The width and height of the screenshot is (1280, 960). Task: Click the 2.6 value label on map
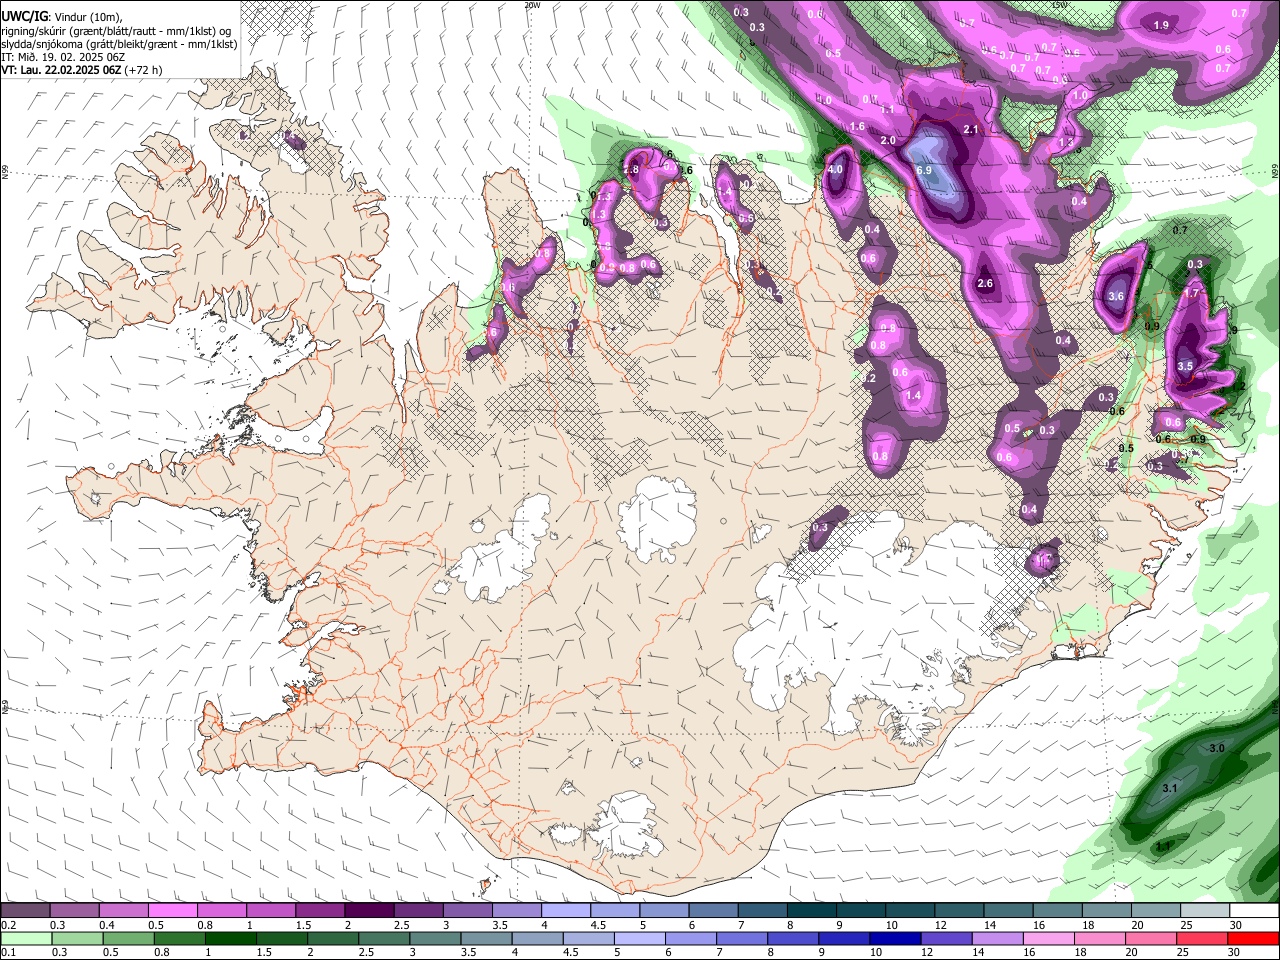(x=985, y=284)
